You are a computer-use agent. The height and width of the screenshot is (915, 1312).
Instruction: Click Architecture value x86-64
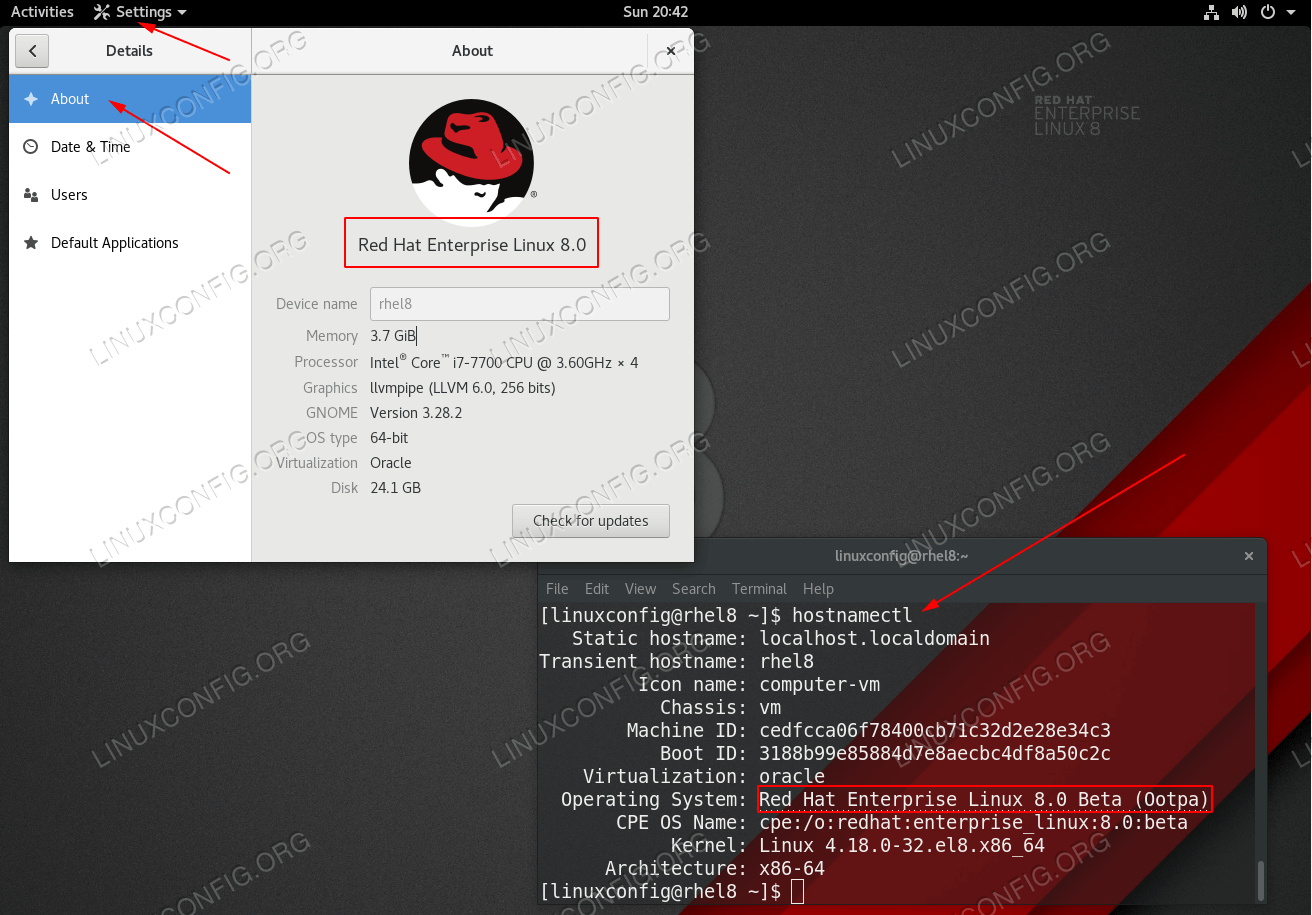pyautogui.click(x=793, y=869)
